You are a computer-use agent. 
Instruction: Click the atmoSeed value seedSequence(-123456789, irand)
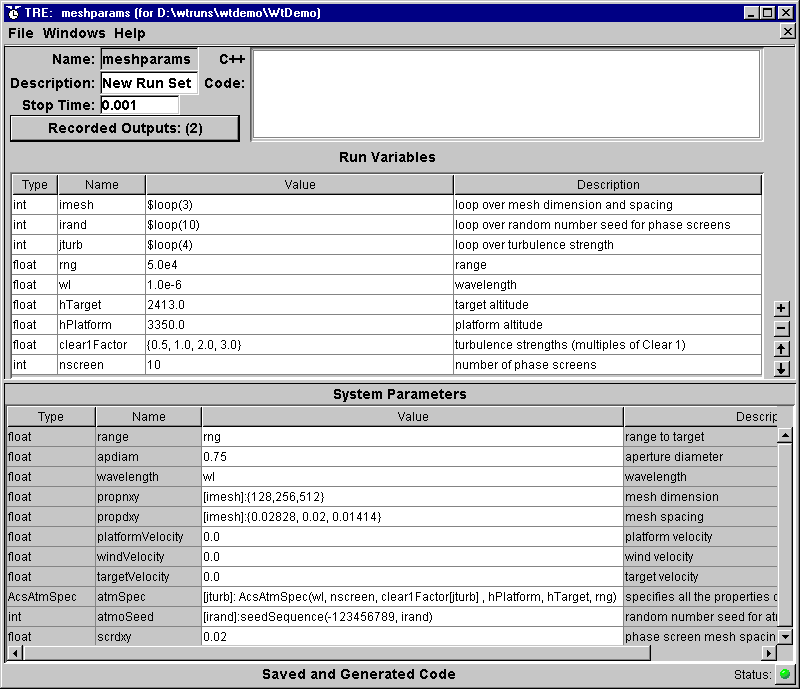pyautogui.click(x=412, y=617)
